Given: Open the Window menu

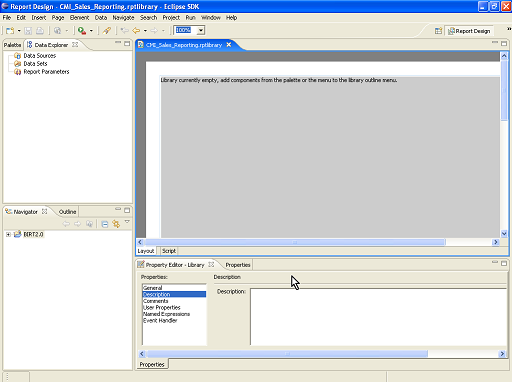Looking at the screenshot, I should click(211, 18).
